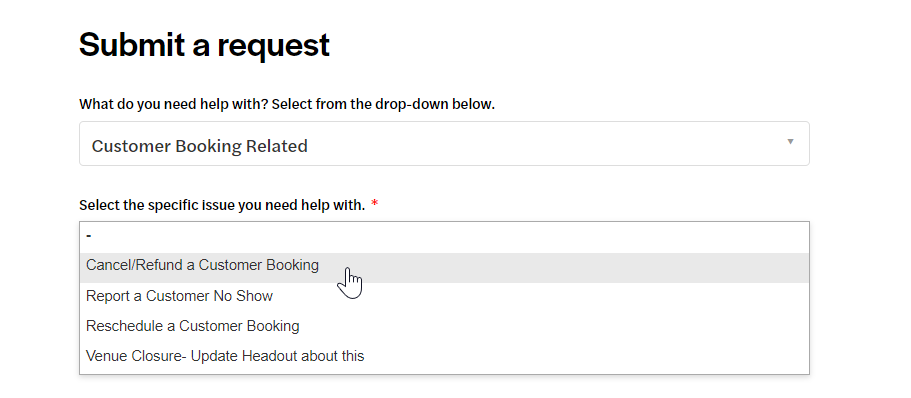Click the Submit a request heading

(x=205, y=45)
